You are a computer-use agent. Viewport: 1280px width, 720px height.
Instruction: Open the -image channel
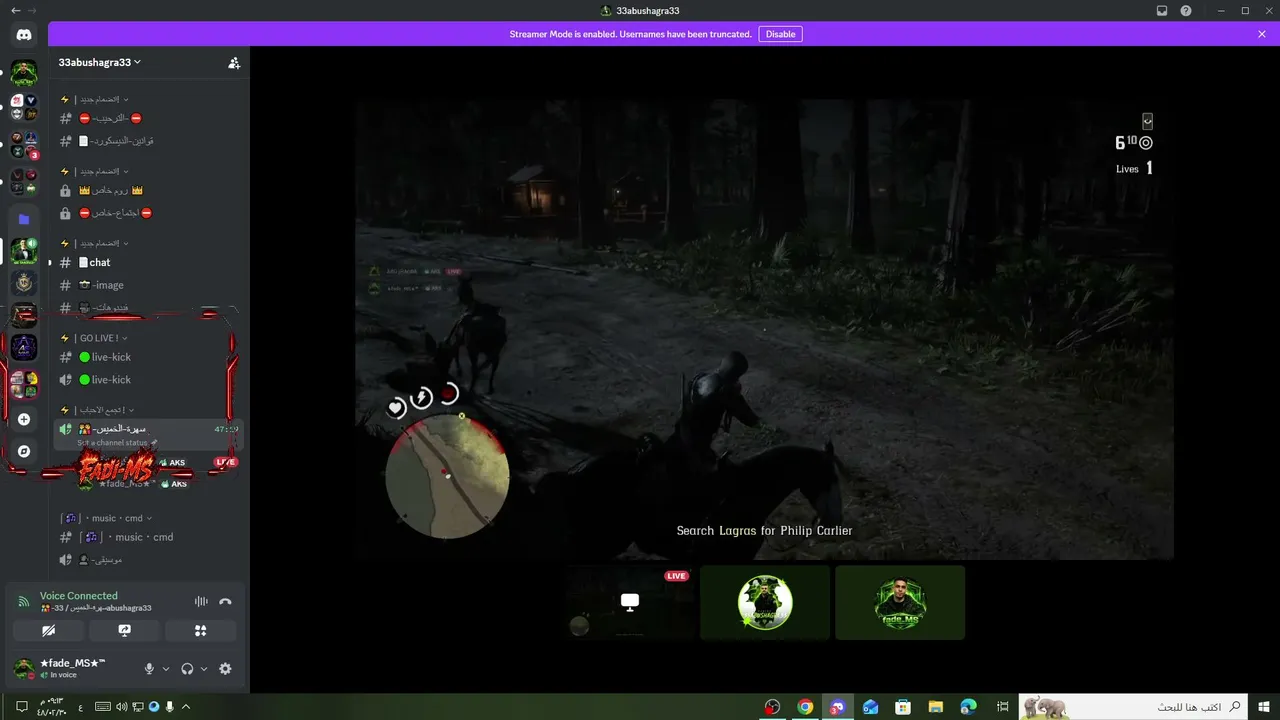tap(148, 285)
